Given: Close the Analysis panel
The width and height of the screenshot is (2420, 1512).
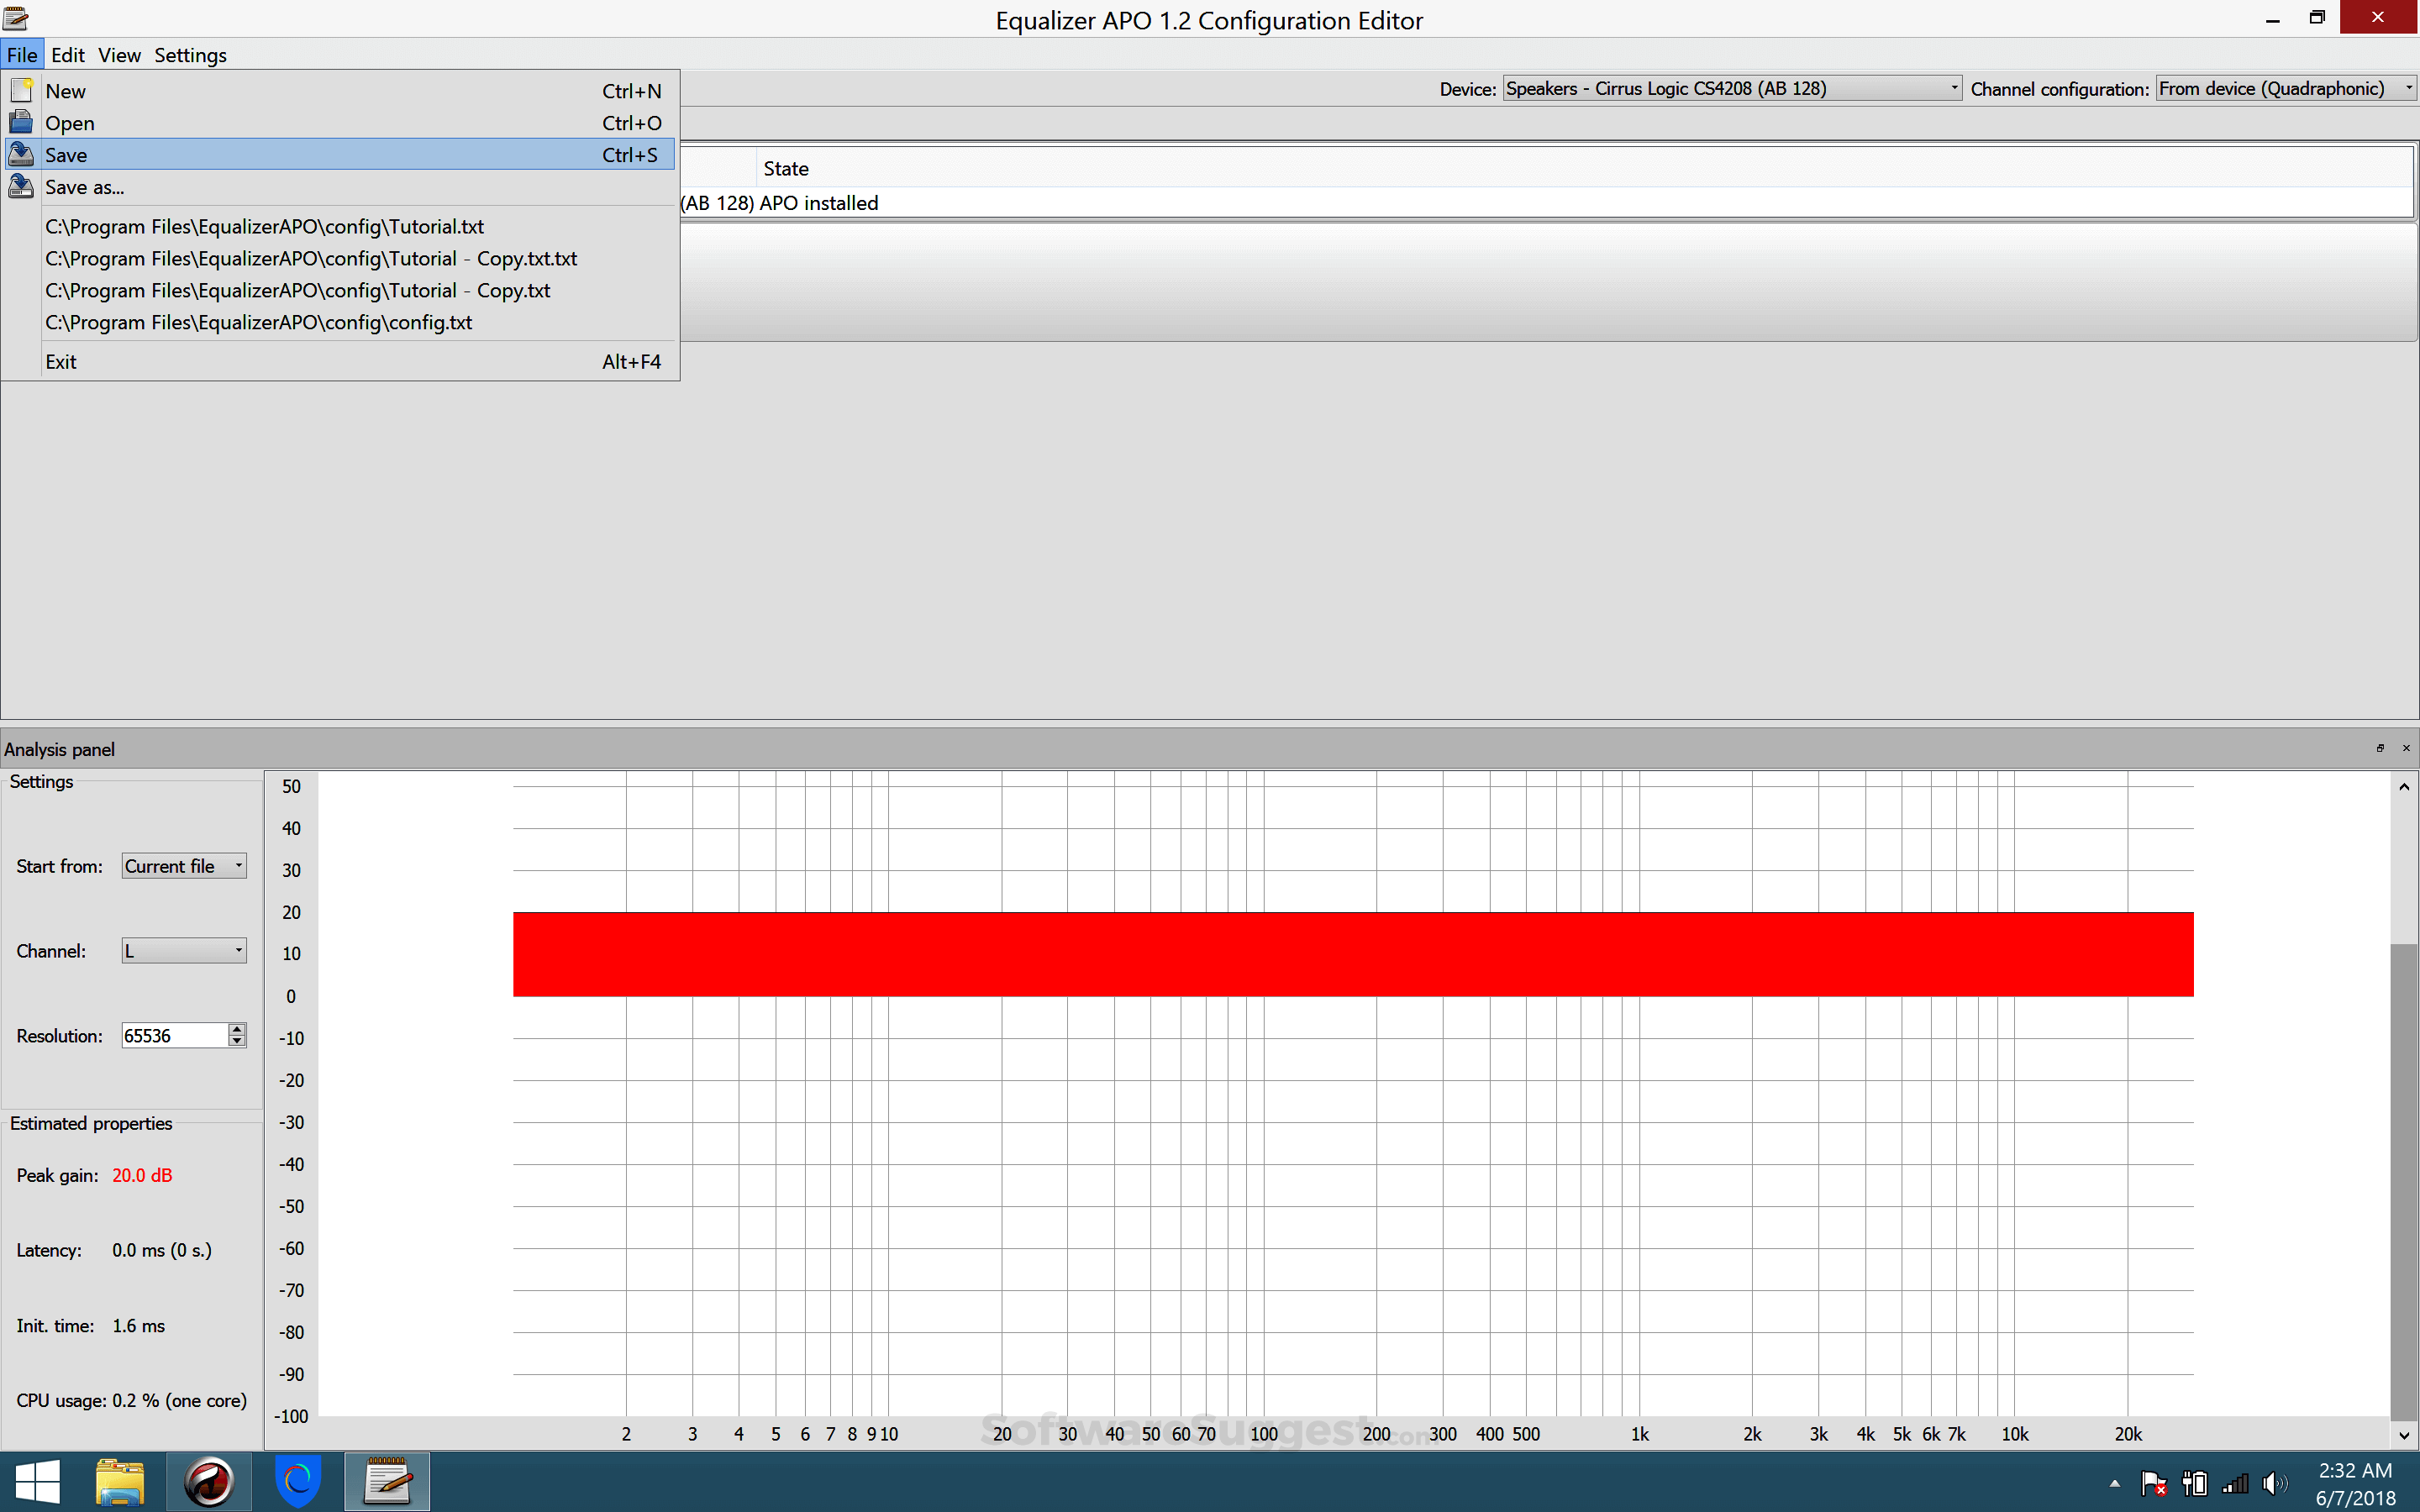Looking at the screenshot, I should click(x=2405, y=748).
